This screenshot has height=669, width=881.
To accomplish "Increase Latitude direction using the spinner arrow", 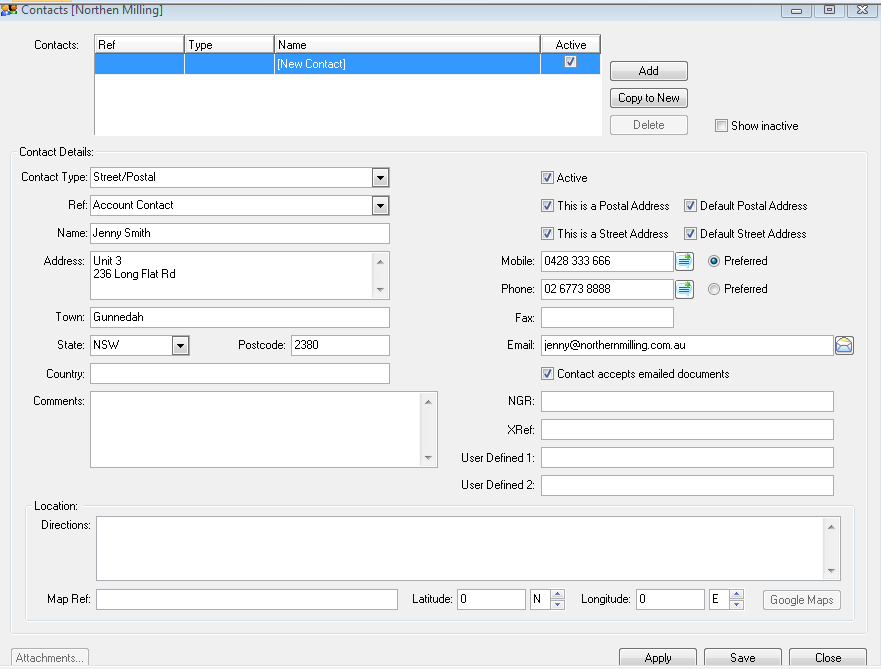I will click(558, 595).
